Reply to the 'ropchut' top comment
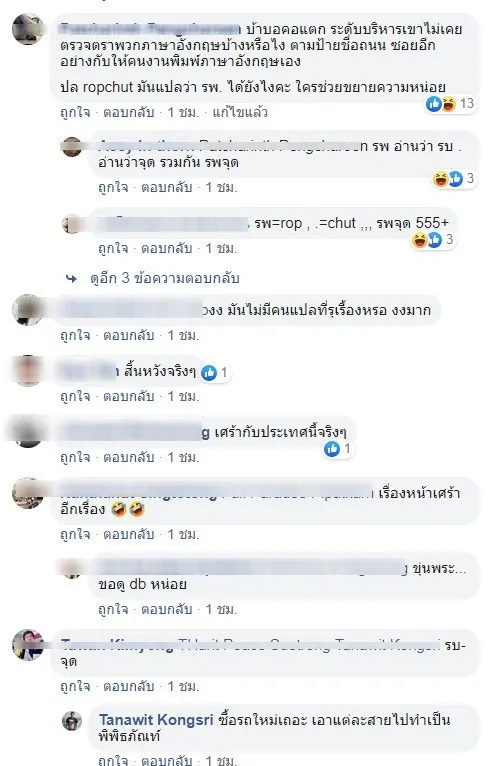490x766 pixels. coord(128,113)
